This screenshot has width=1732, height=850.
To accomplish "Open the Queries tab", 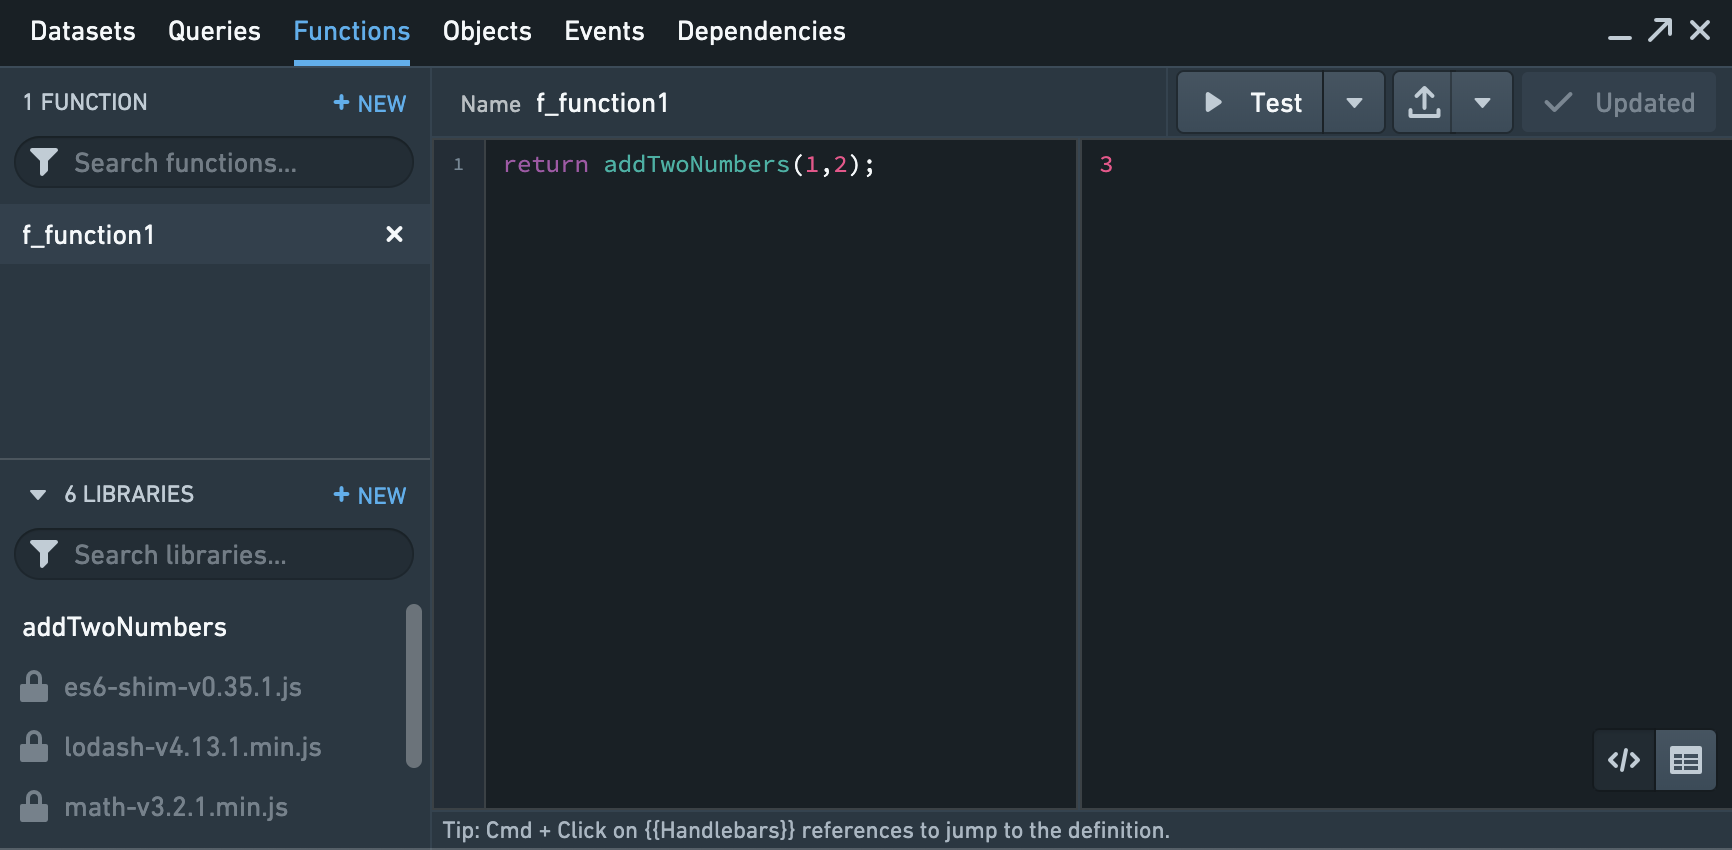I will coord(214,31).
